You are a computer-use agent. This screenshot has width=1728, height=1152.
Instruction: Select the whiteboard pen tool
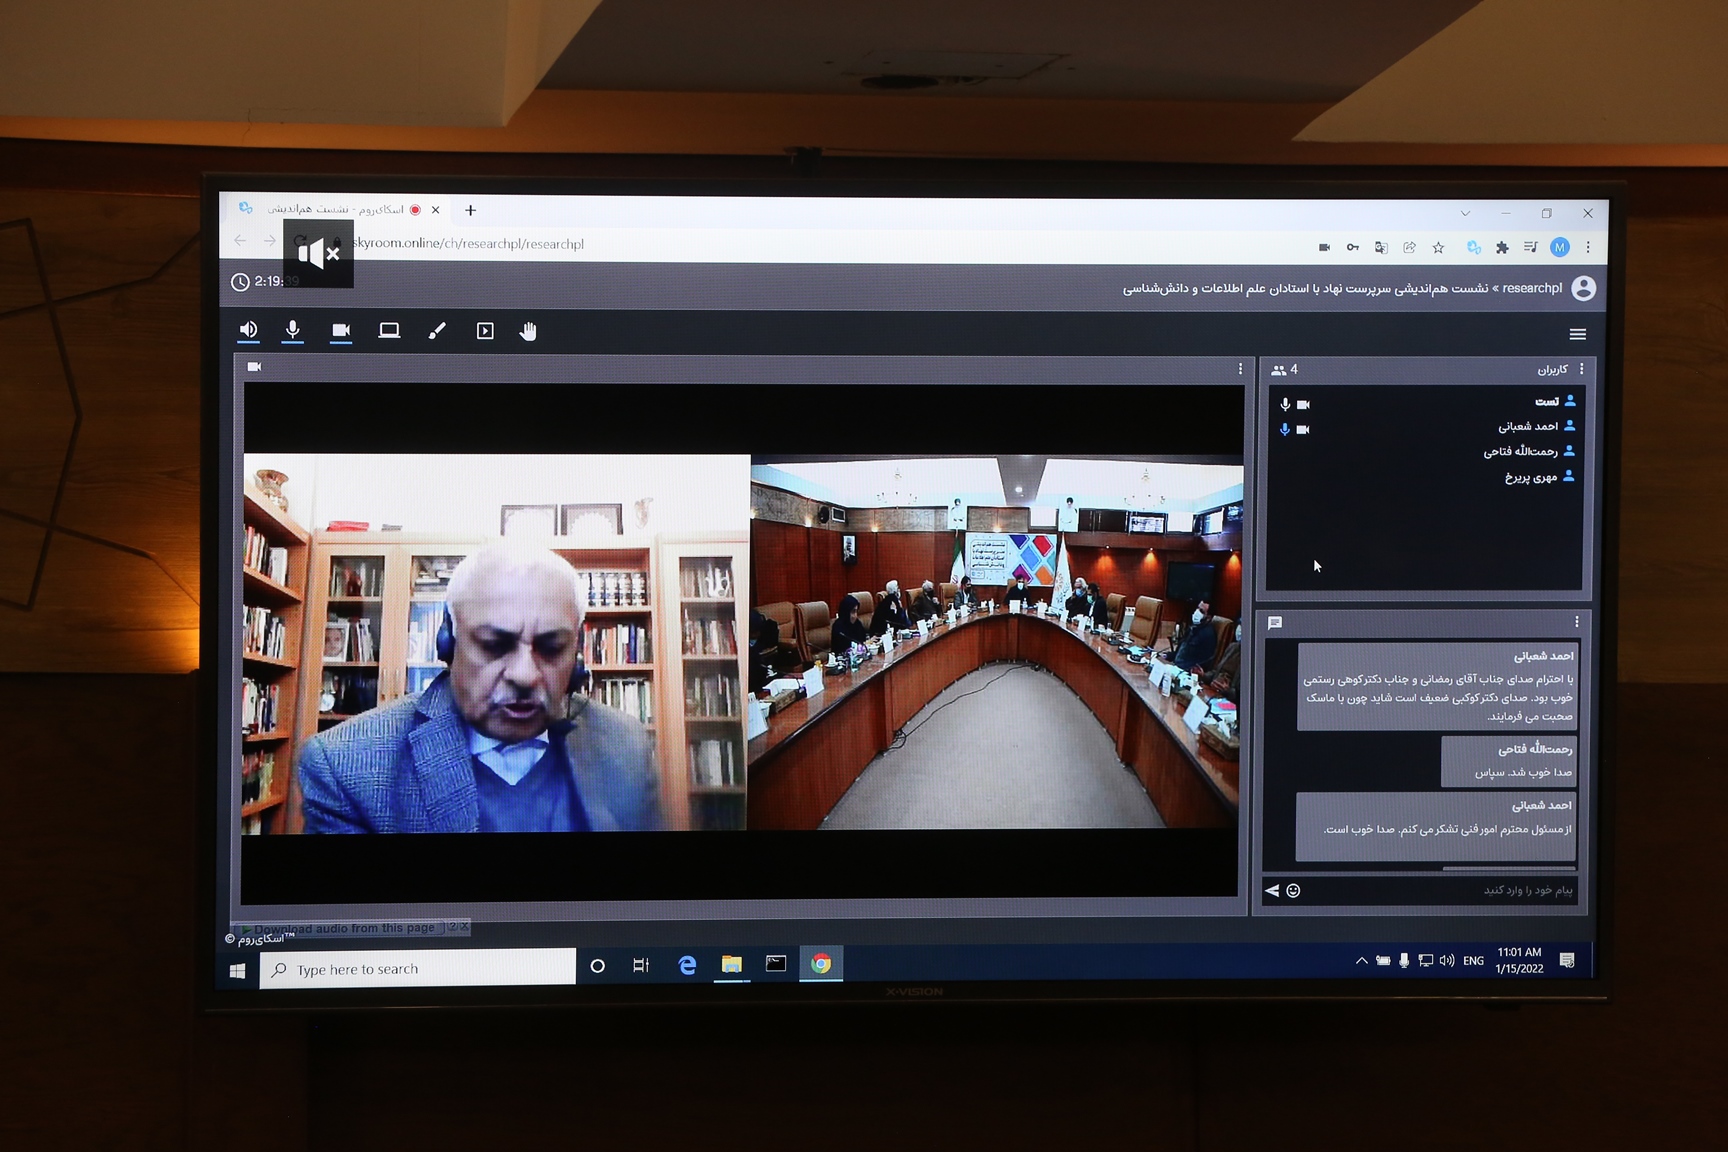pos(437,331)
